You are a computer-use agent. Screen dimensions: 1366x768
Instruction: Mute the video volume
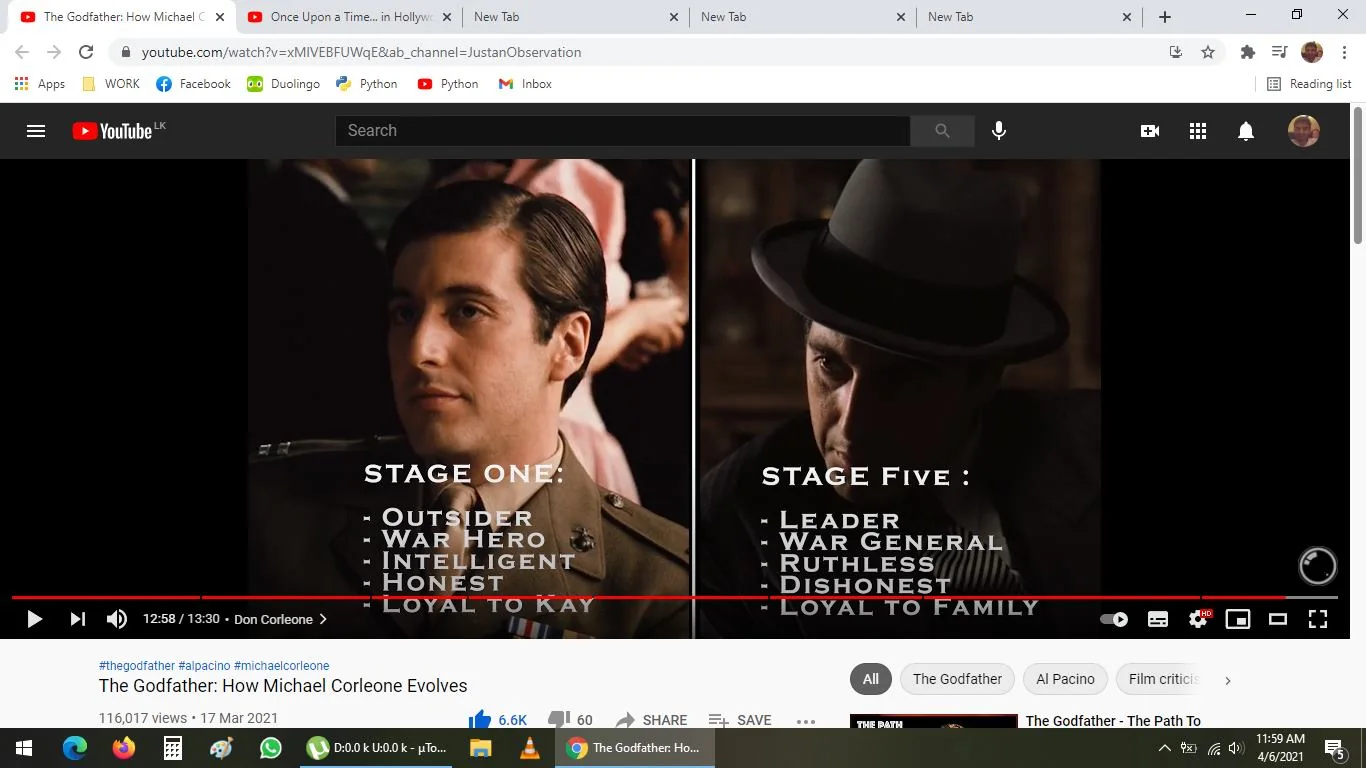point(117,619)
